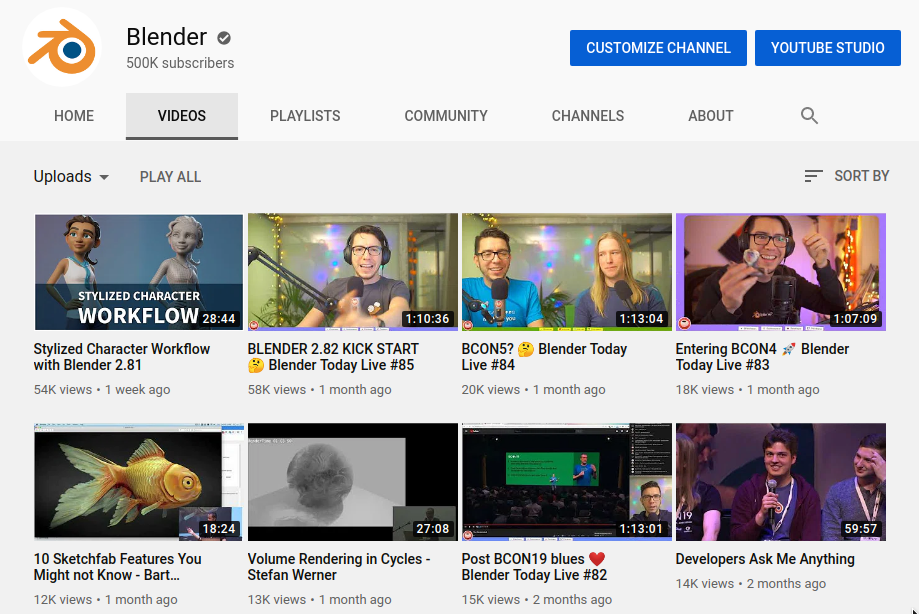Click the BCON5 Blender Today Live #84 title
919x614 pixels.
pos(544,357)
